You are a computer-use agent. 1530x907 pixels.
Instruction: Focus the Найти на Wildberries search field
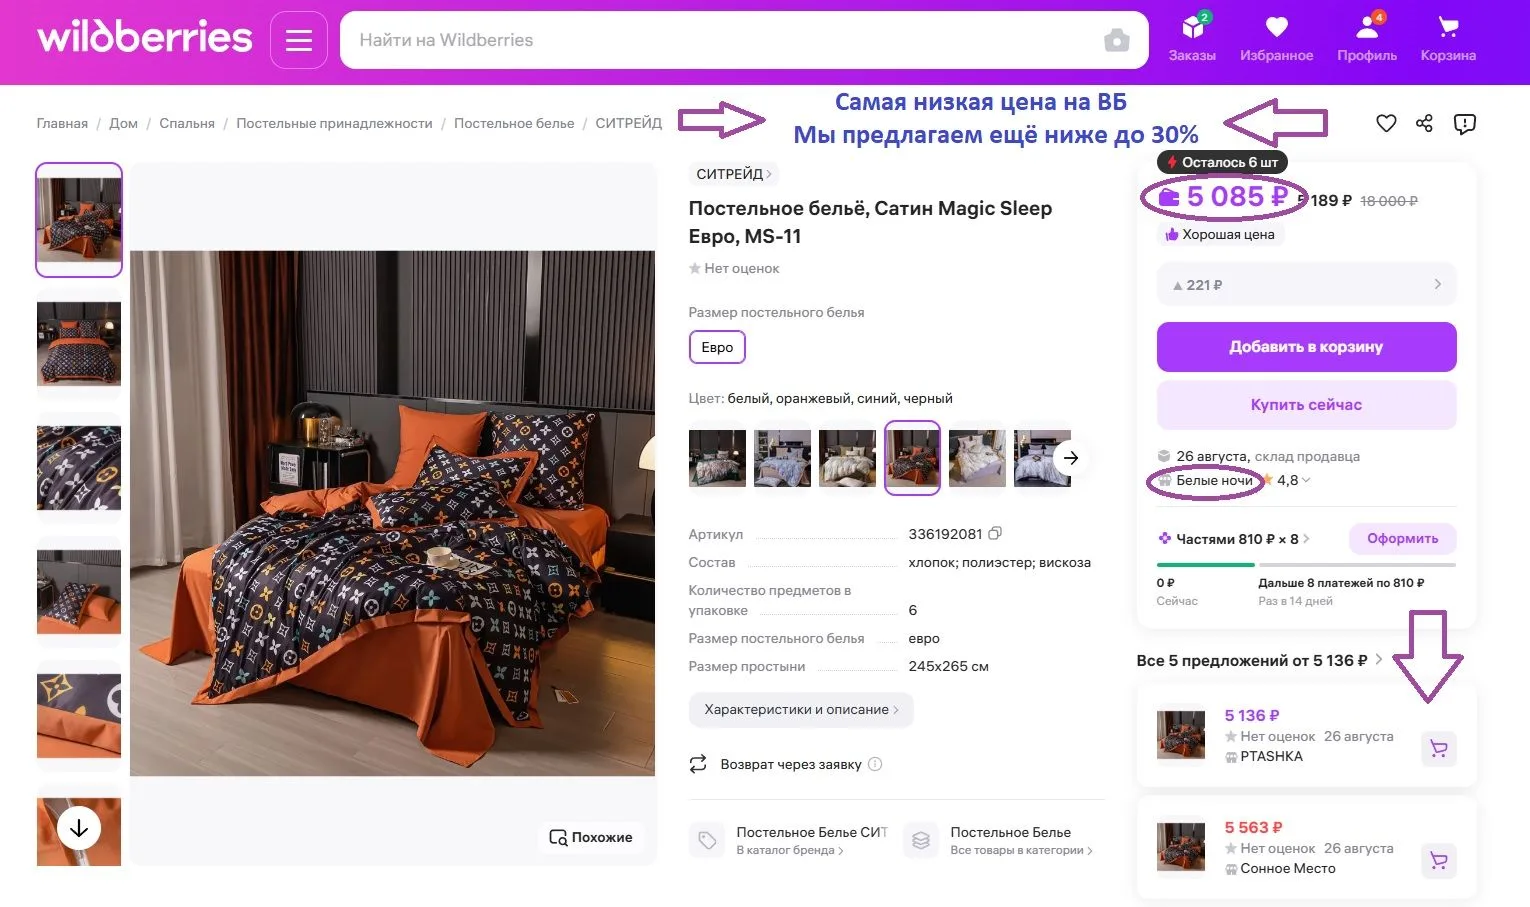720,41
